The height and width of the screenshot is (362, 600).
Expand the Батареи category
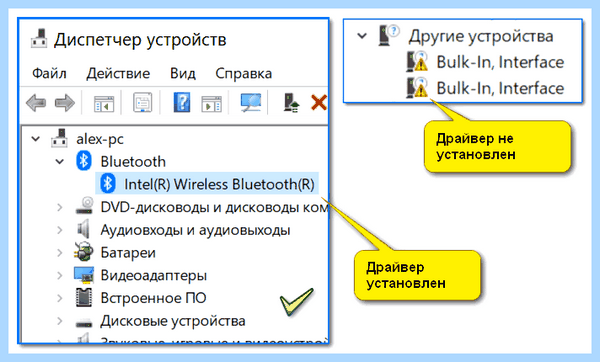point(60,252)
